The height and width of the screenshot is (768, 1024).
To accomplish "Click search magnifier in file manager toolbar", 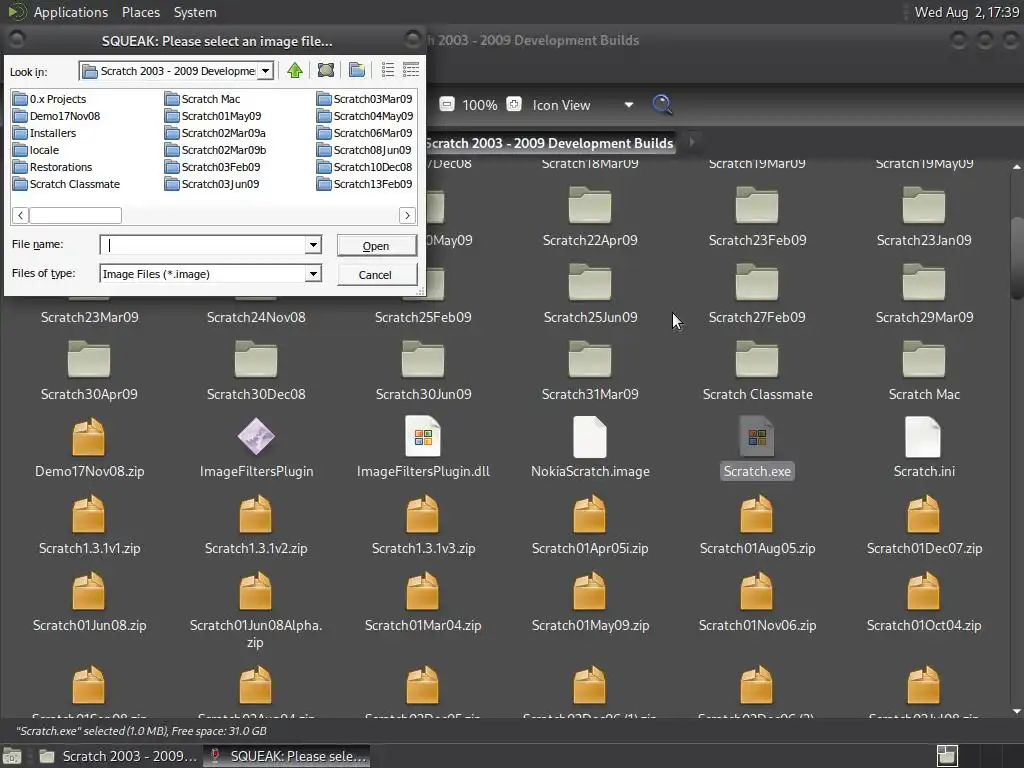I will [x=662, y=104].
